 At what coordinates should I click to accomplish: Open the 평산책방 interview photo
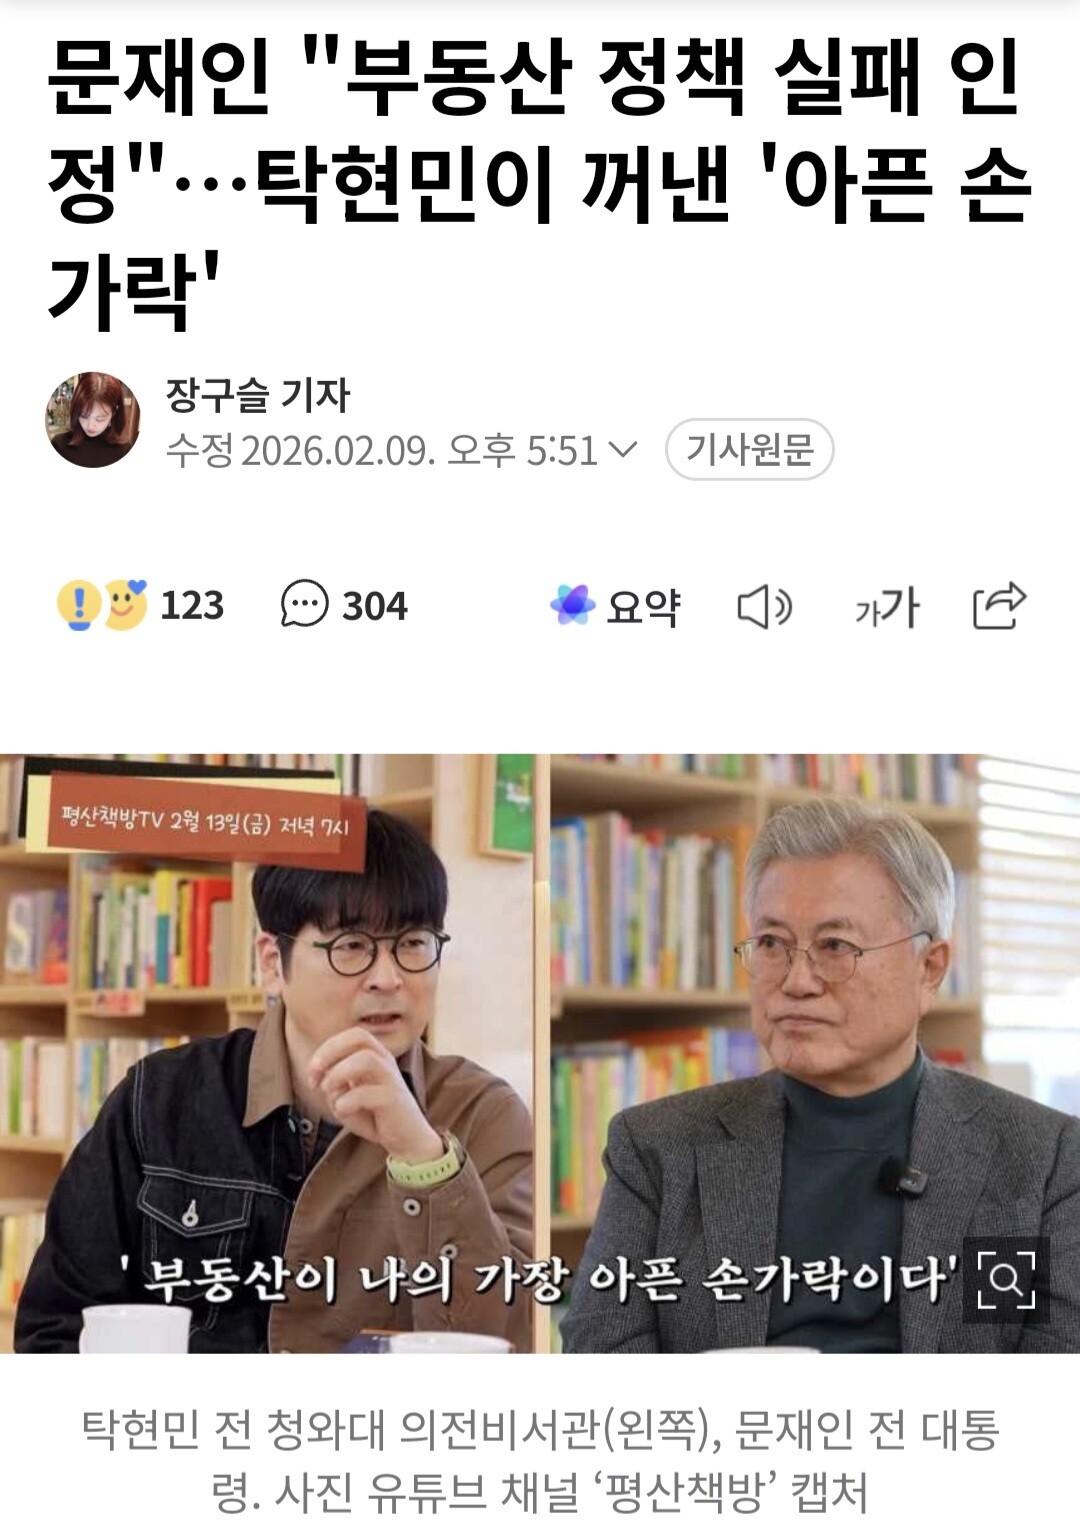[x=540, y=1053]
